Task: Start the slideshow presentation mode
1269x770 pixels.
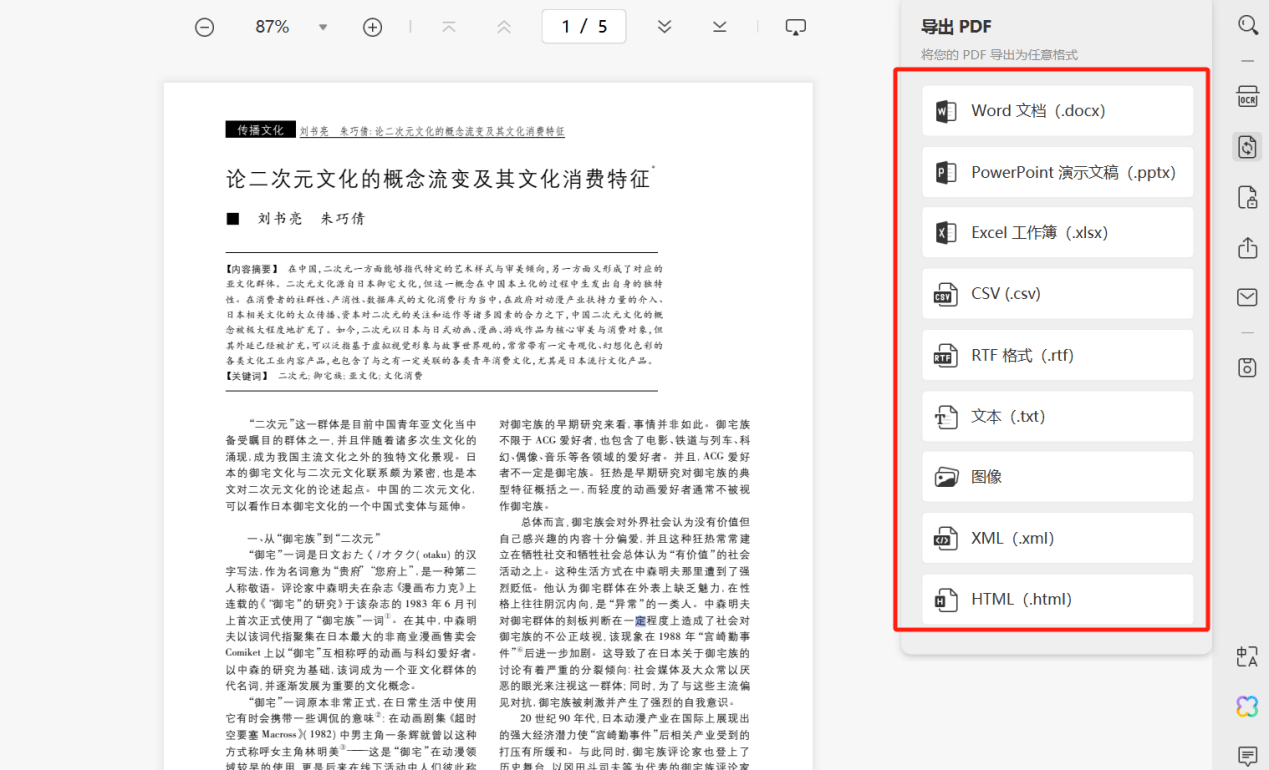Action: [795, 27]
